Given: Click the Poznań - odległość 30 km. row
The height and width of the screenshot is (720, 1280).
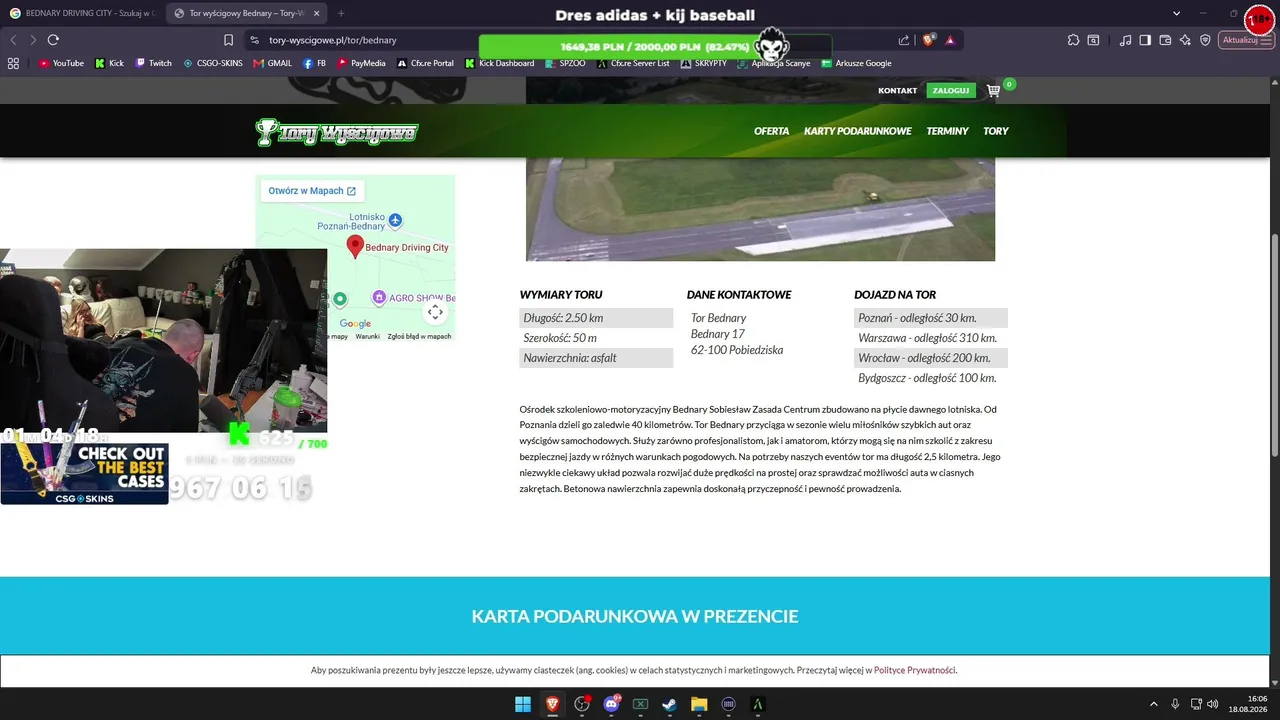Looking at the screenshot, I should 931,318.
